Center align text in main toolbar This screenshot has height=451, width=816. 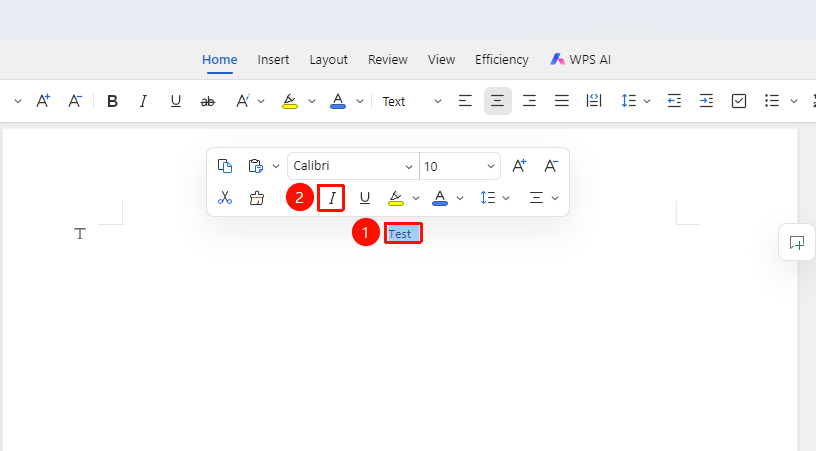[498, 101]
